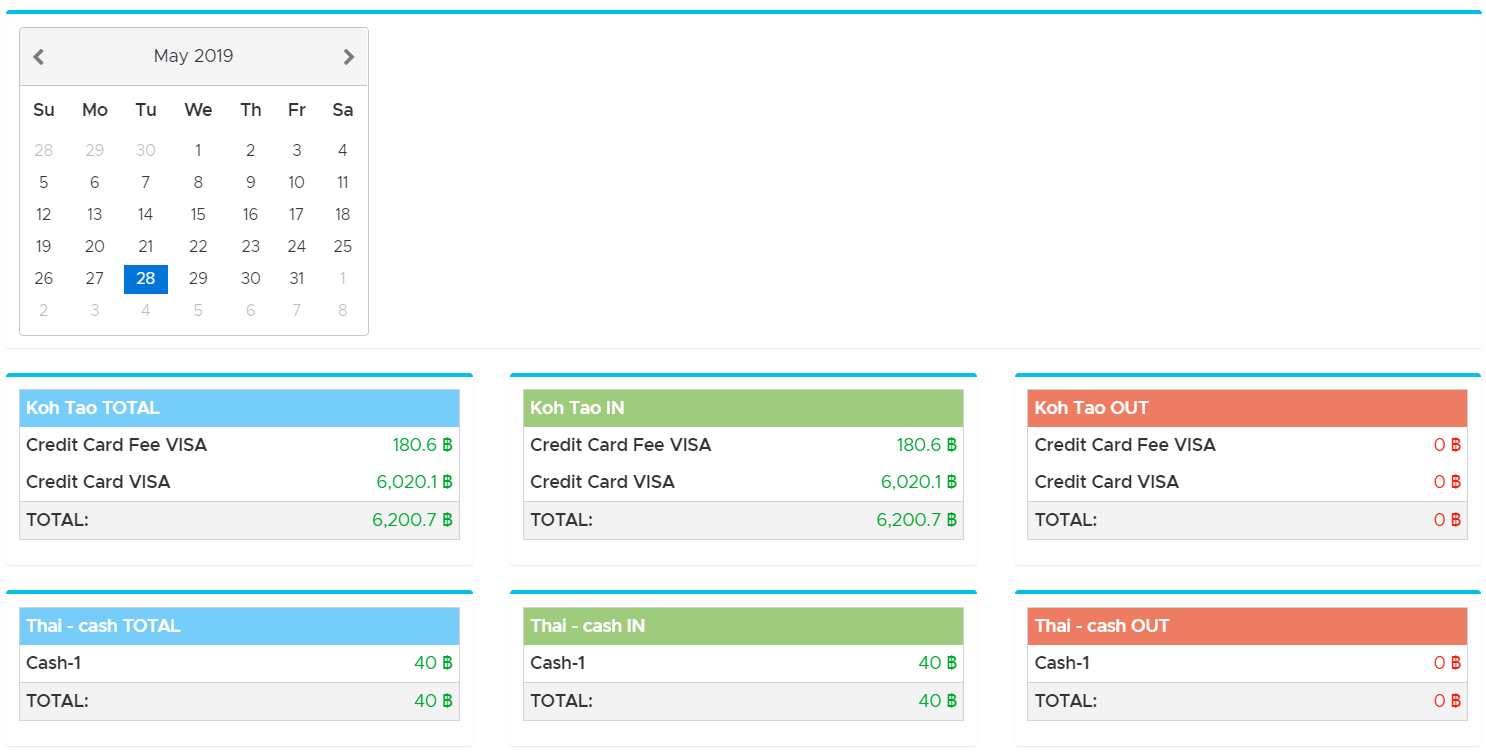Click Cash-1 row in Thai - cash OUT
Image resolution: width=1486 pixels, height=756 pixels.
coord(1247,663)
